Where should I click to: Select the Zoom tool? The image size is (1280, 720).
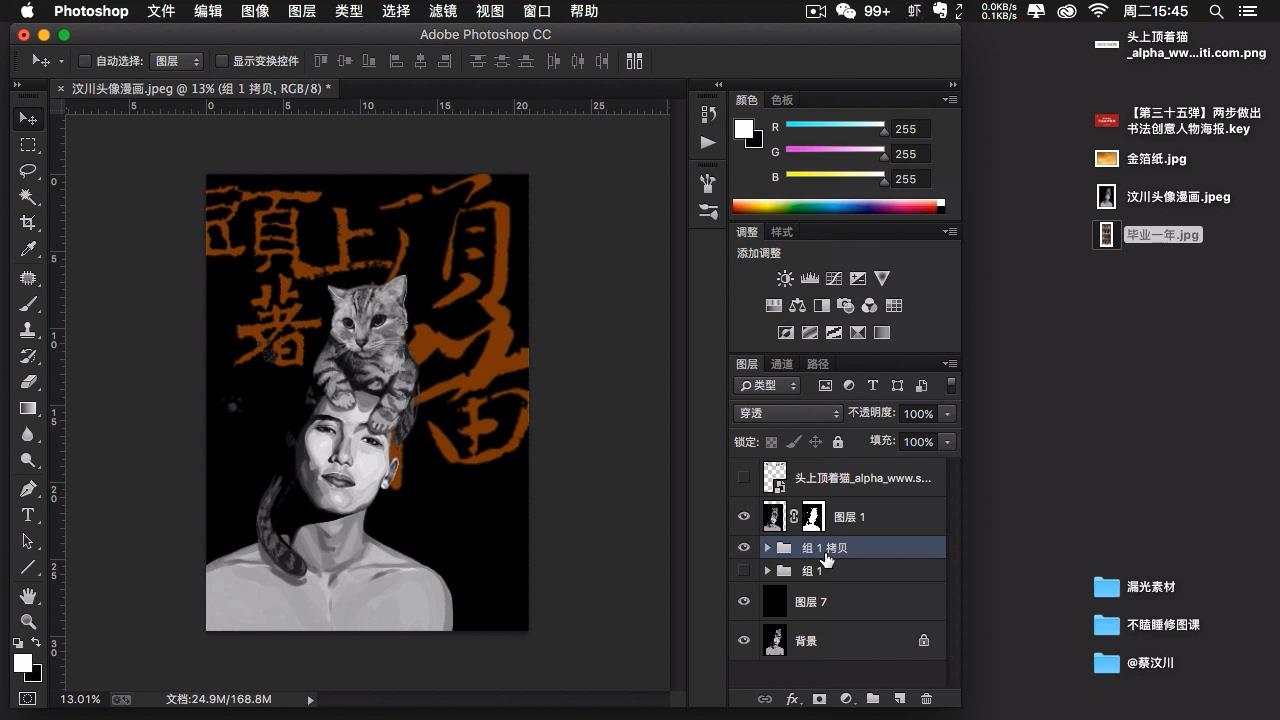pos(28,621)
